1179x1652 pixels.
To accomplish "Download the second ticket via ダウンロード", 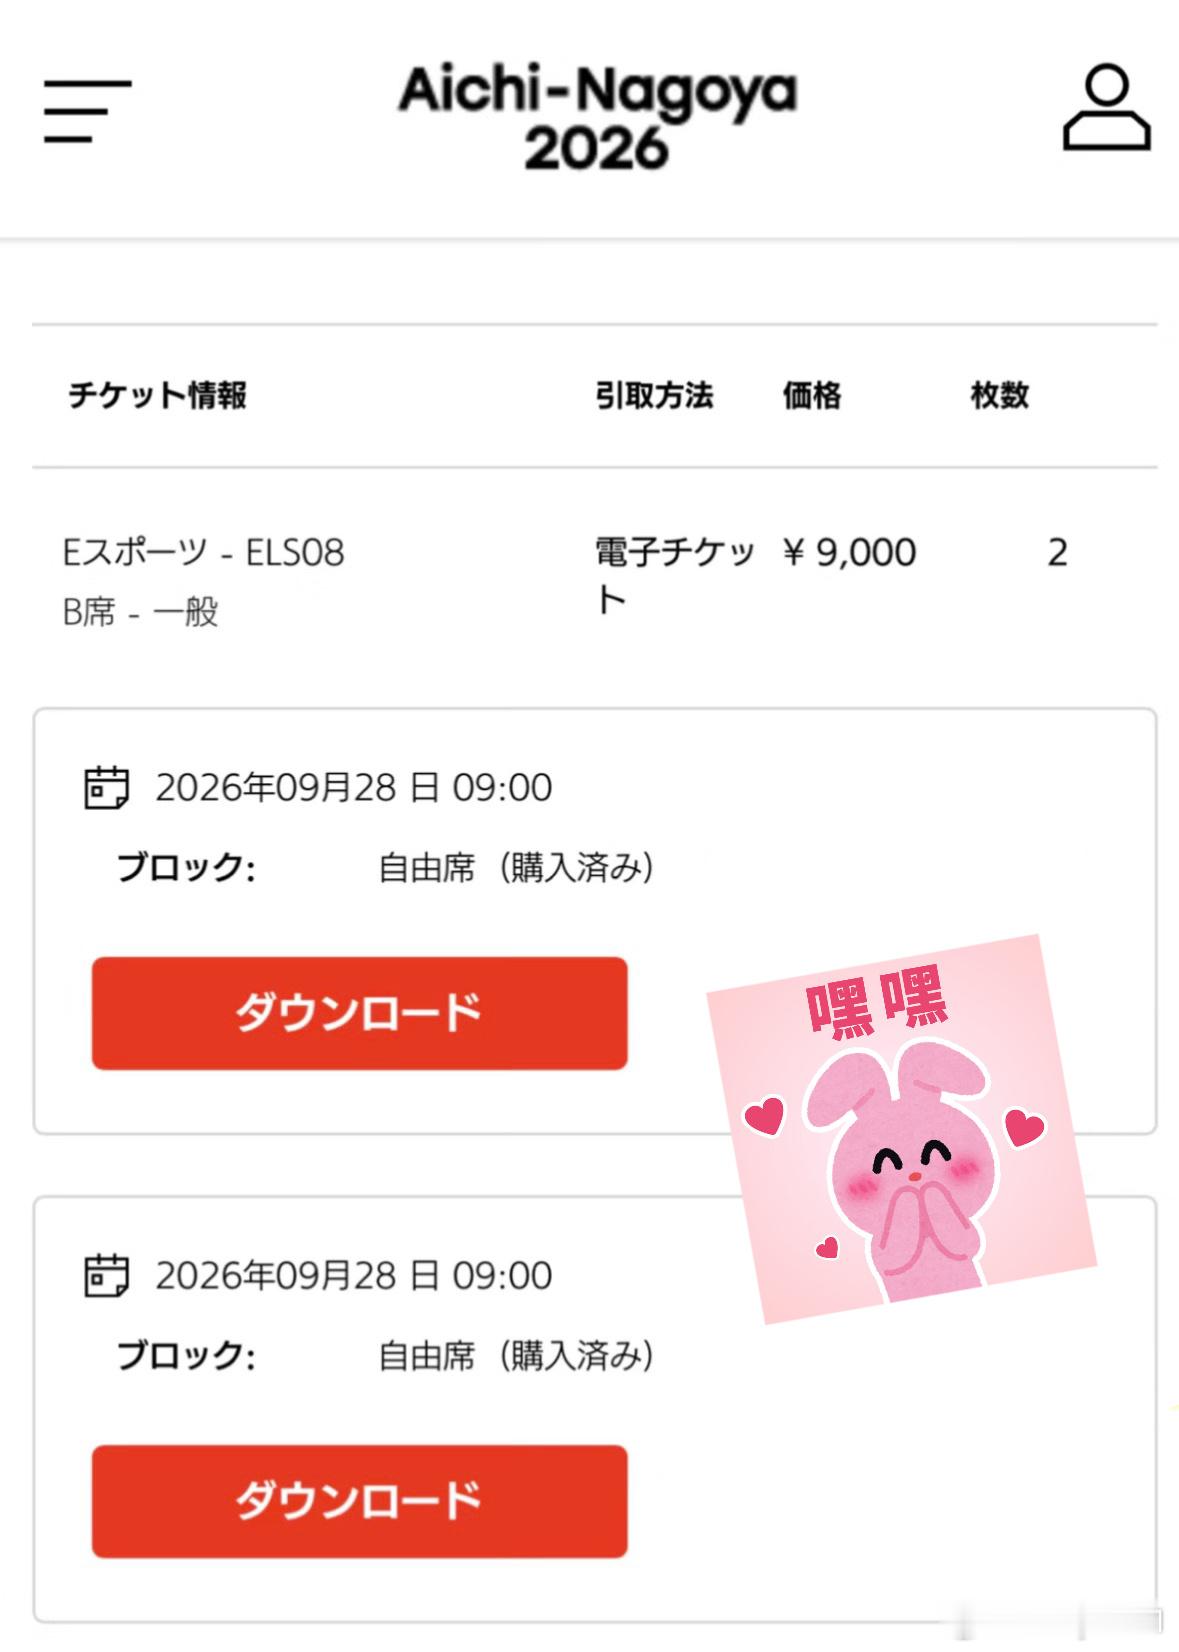I will [x=360, y=1501].
